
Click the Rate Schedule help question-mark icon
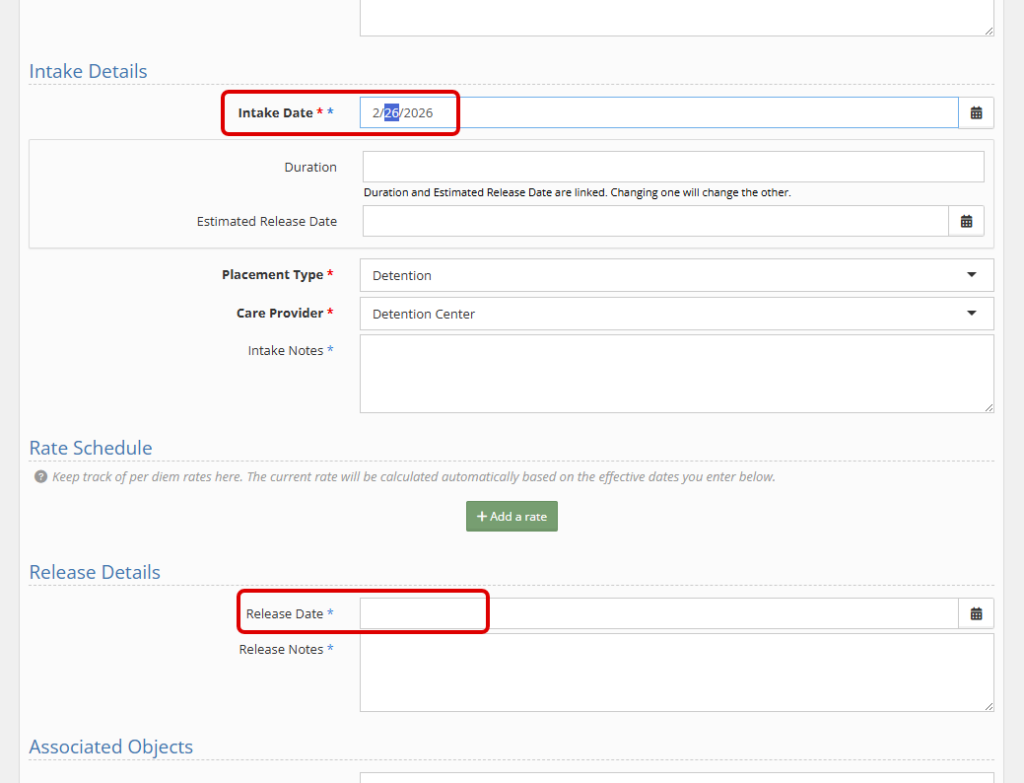coord(41,477)
